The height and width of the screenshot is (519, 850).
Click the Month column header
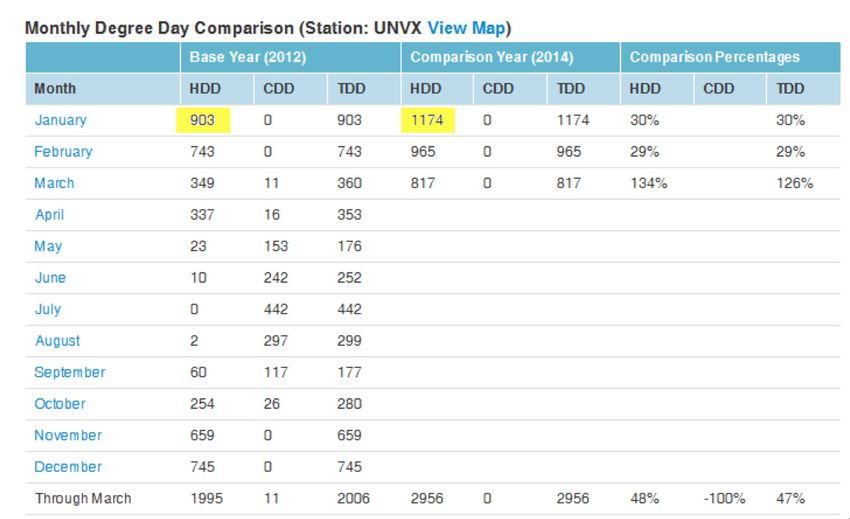pos(55,88)
